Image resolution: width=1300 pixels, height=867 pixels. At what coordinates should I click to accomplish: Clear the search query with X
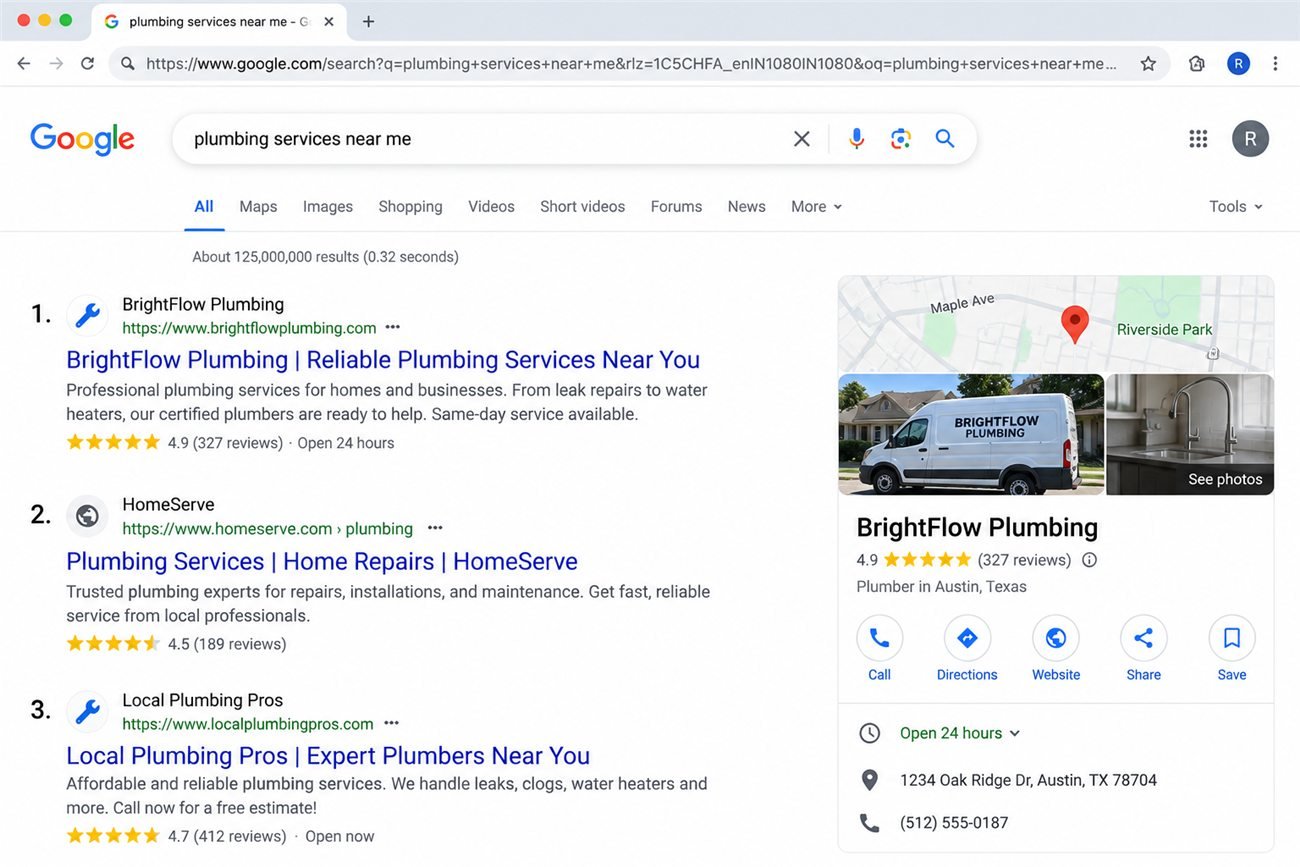point(802,139)
